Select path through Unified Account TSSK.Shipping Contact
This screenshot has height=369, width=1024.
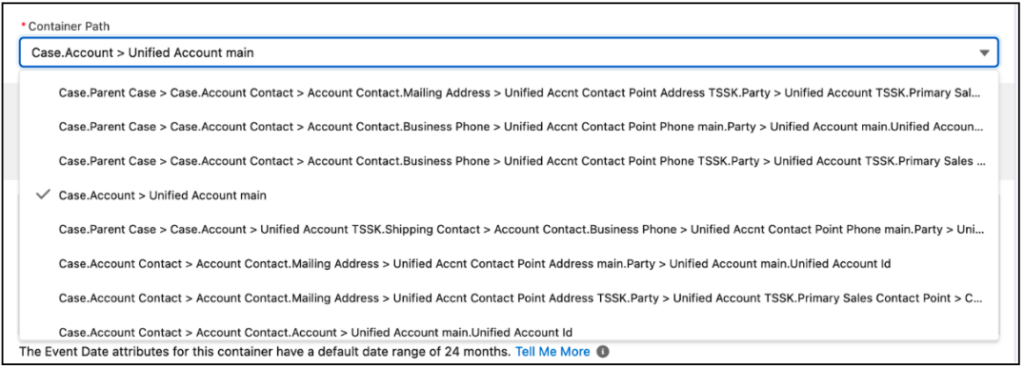click(509, 229)
